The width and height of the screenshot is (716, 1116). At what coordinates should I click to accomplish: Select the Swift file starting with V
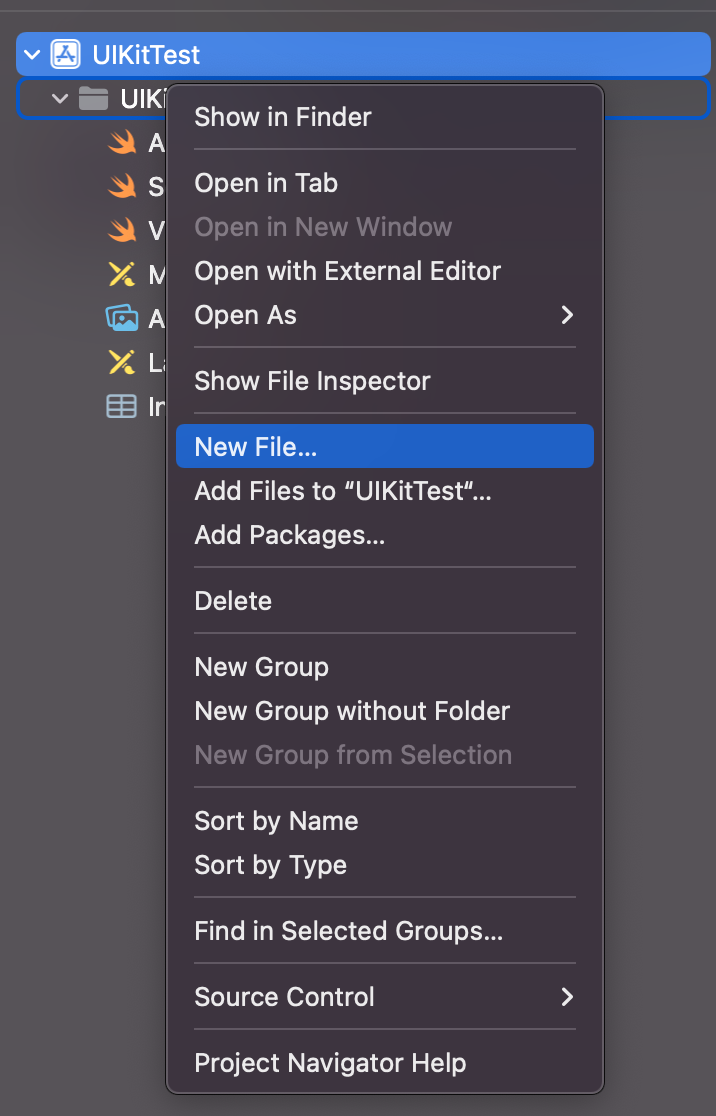[x=122, y=231]
